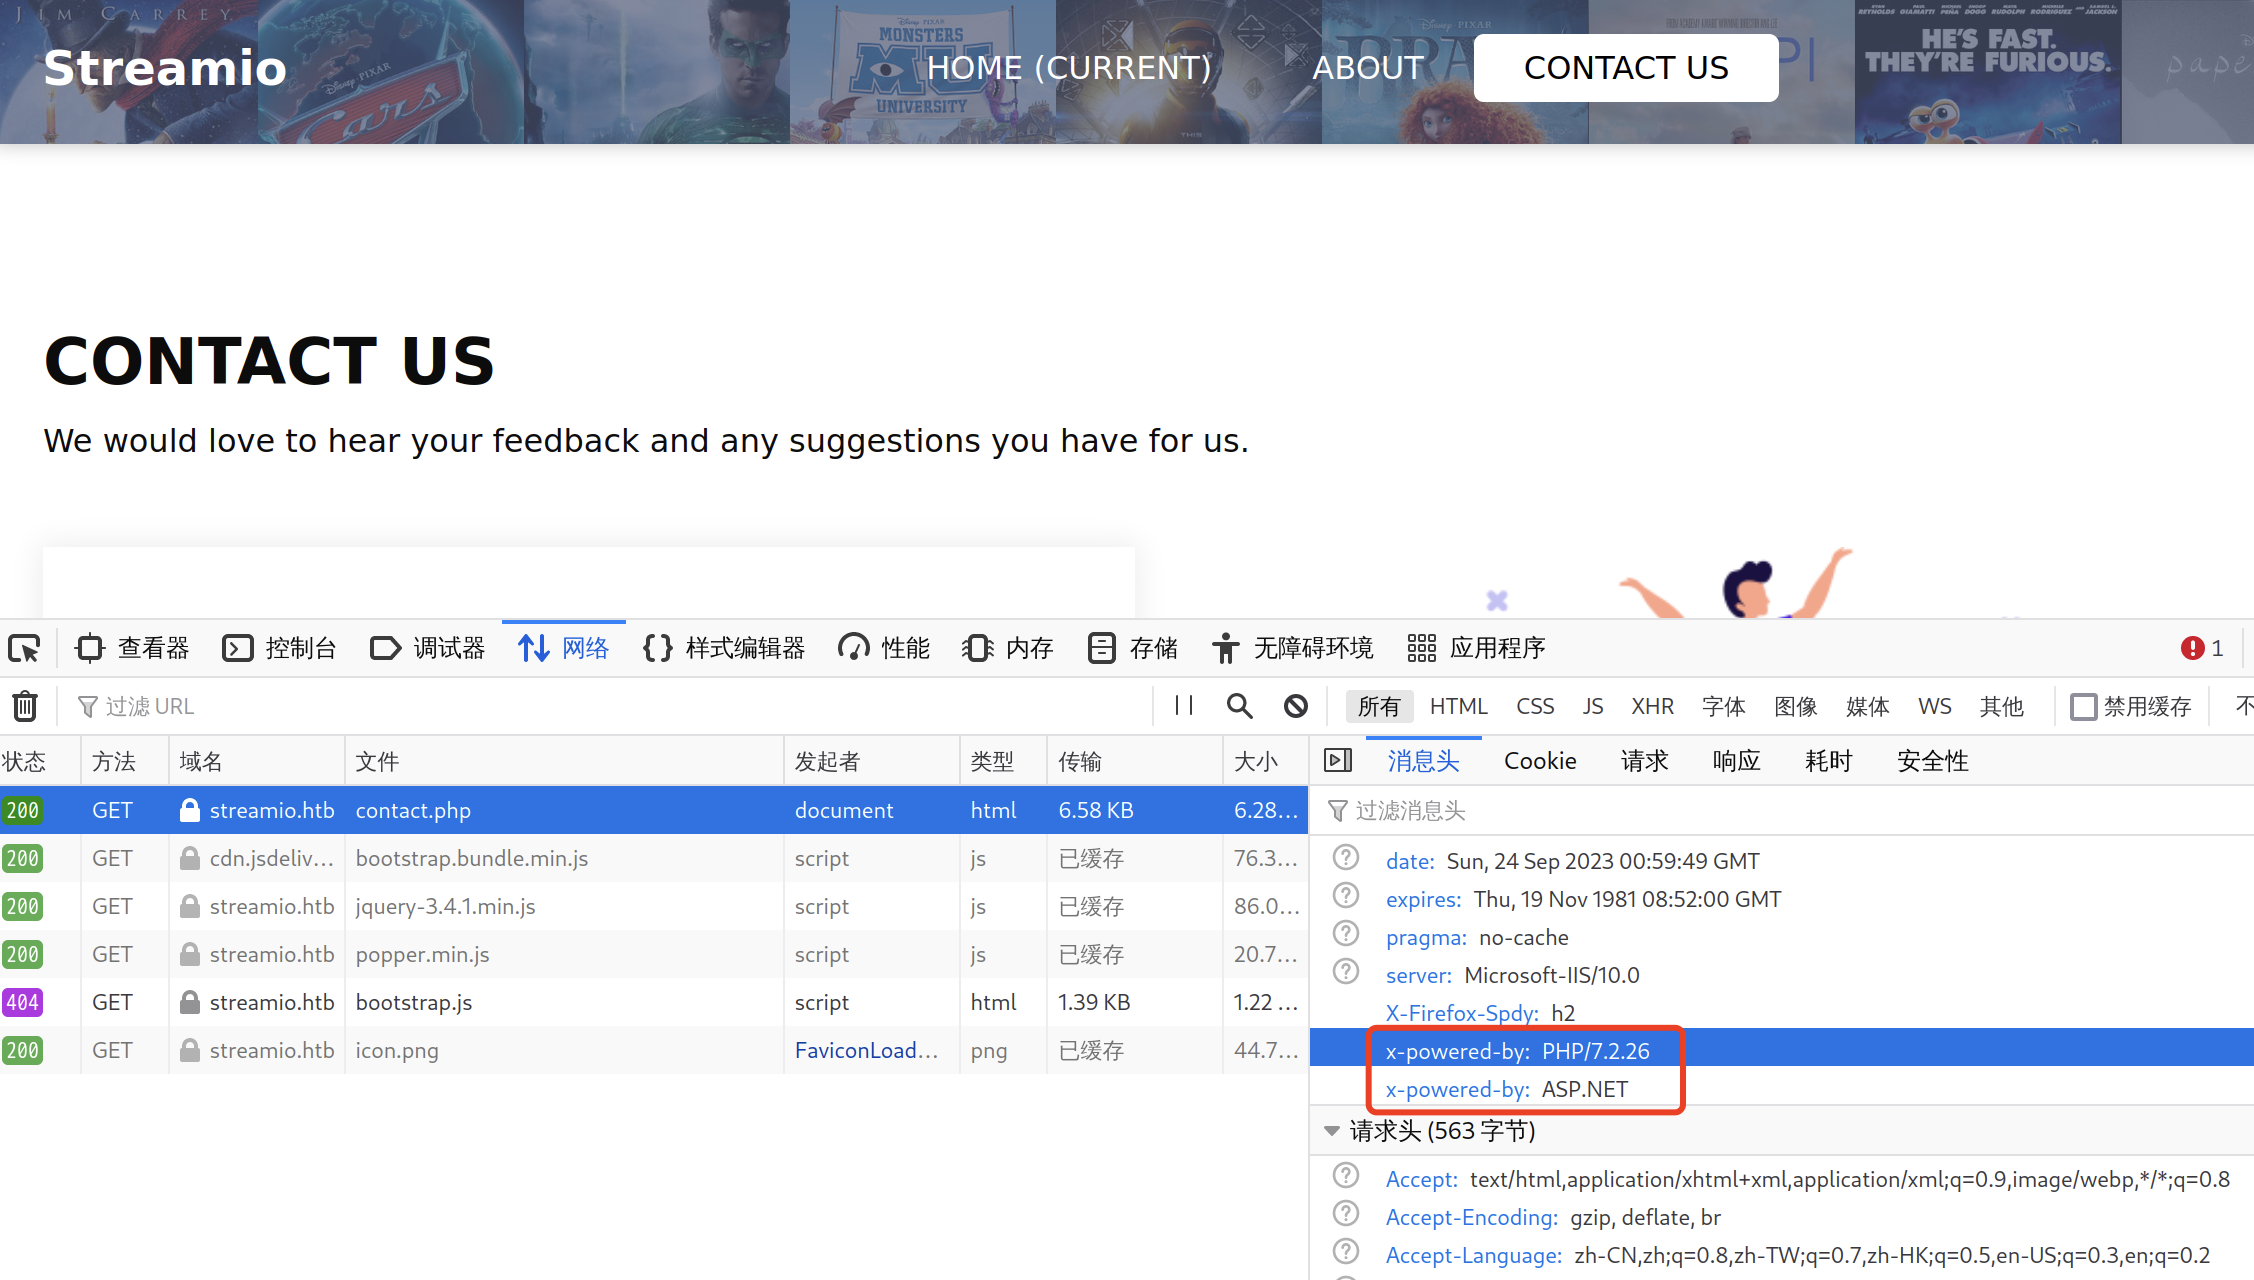The image size is (2254, 1280).
Task: Open request blocking icon
Action: pos(1296,706)
